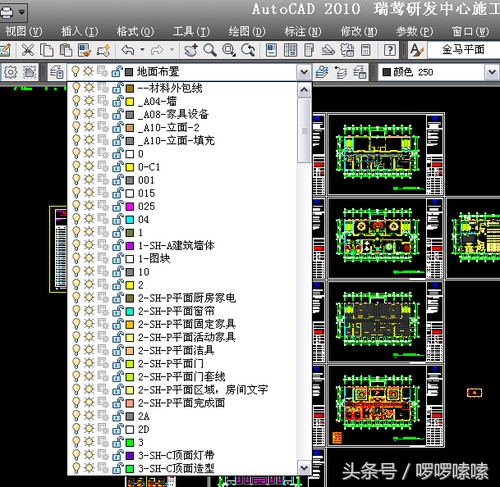Select layer 2-SH-P平面厨房家电
Screen dimensions: 500x487
coord(187,298)
